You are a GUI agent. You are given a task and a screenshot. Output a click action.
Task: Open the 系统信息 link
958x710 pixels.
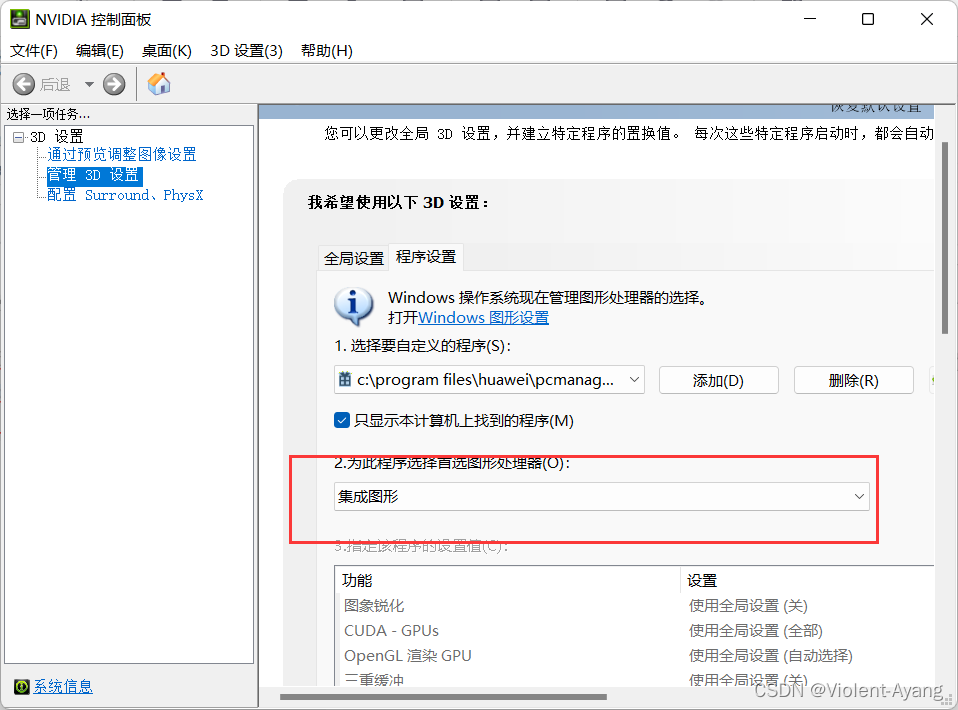(63, 687)
